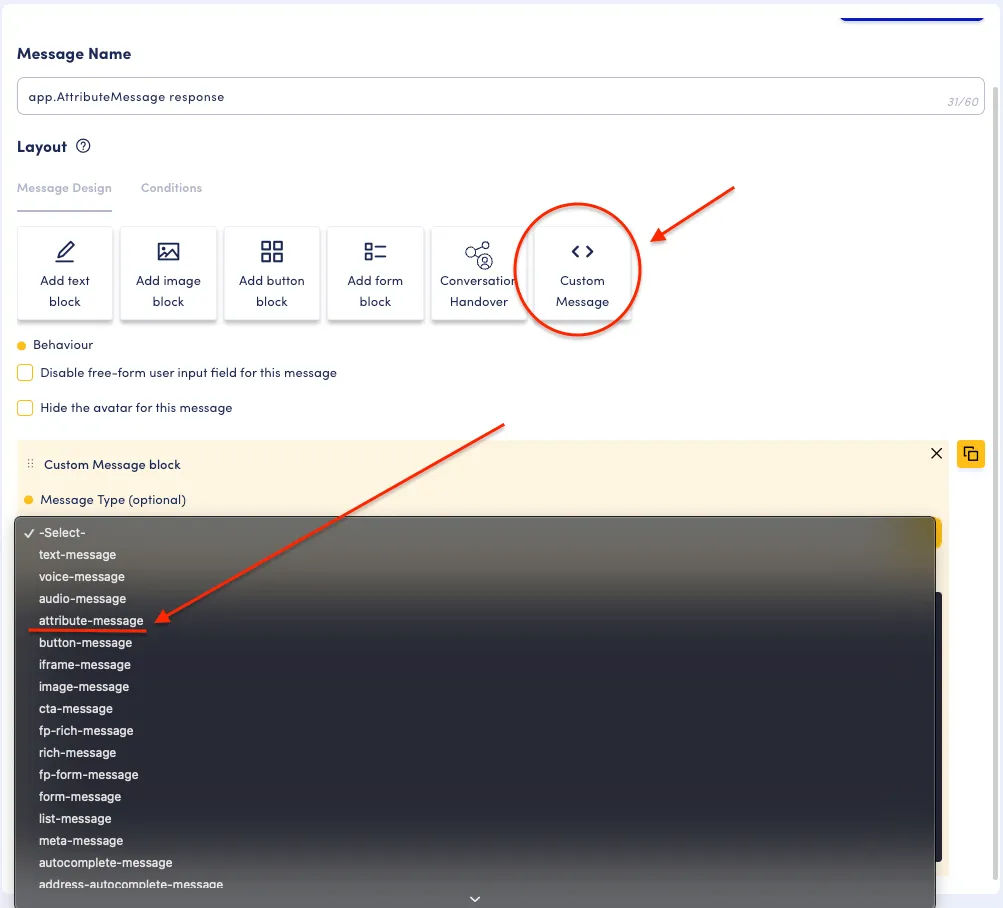Close the Custom Message block with X
1003x908 pixels.
coord(936,453)
